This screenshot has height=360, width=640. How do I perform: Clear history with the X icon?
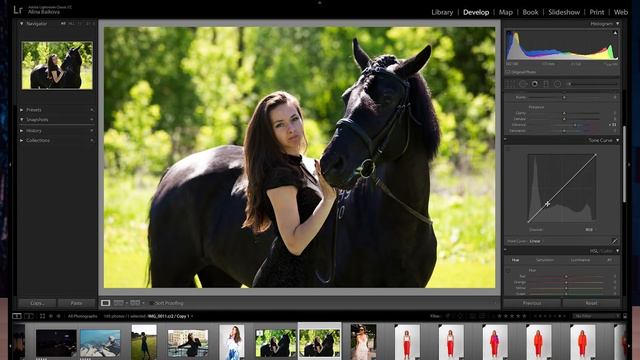pos(91,131)
